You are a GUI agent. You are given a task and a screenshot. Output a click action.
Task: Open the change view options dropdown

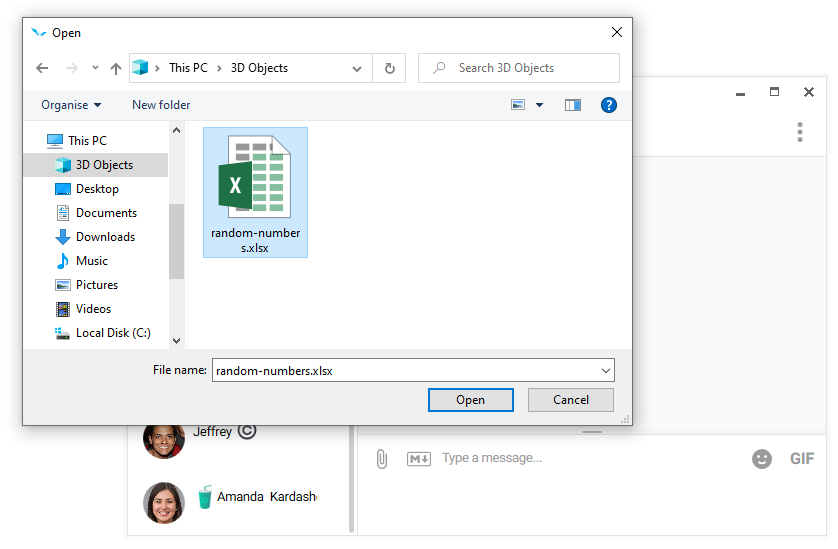tap(540, 105)
